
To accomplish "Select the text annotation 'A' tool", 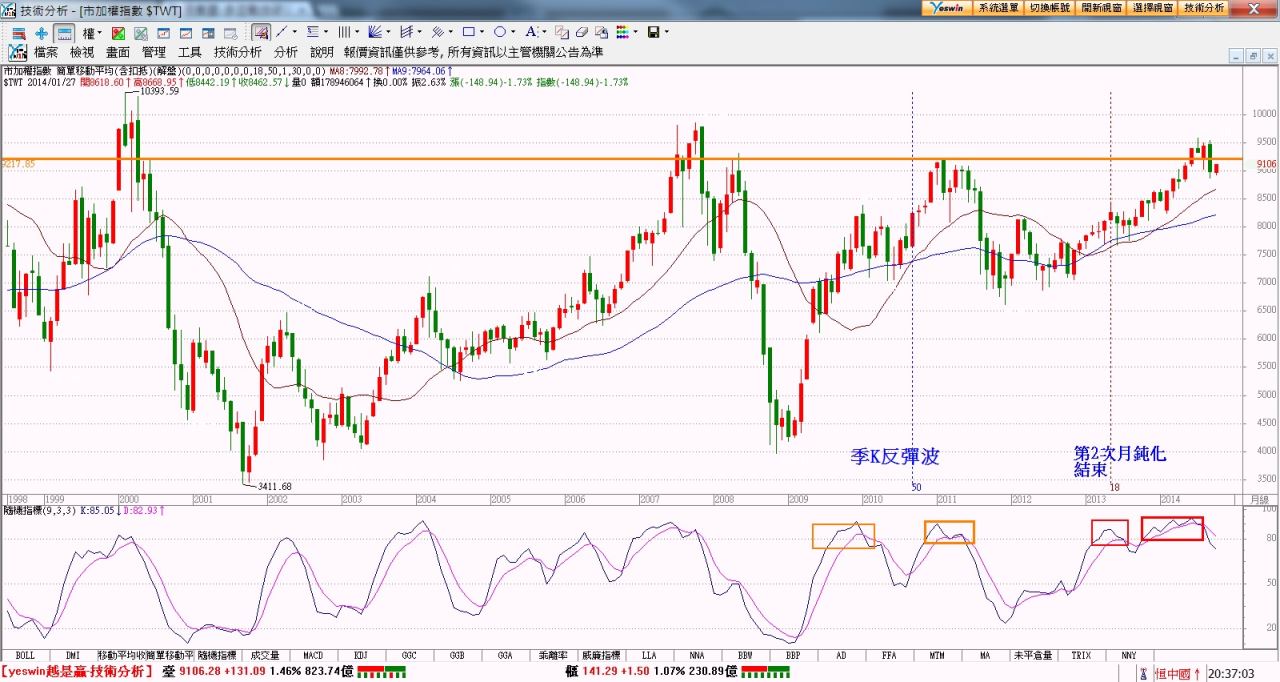I will (x=531, y=32).
